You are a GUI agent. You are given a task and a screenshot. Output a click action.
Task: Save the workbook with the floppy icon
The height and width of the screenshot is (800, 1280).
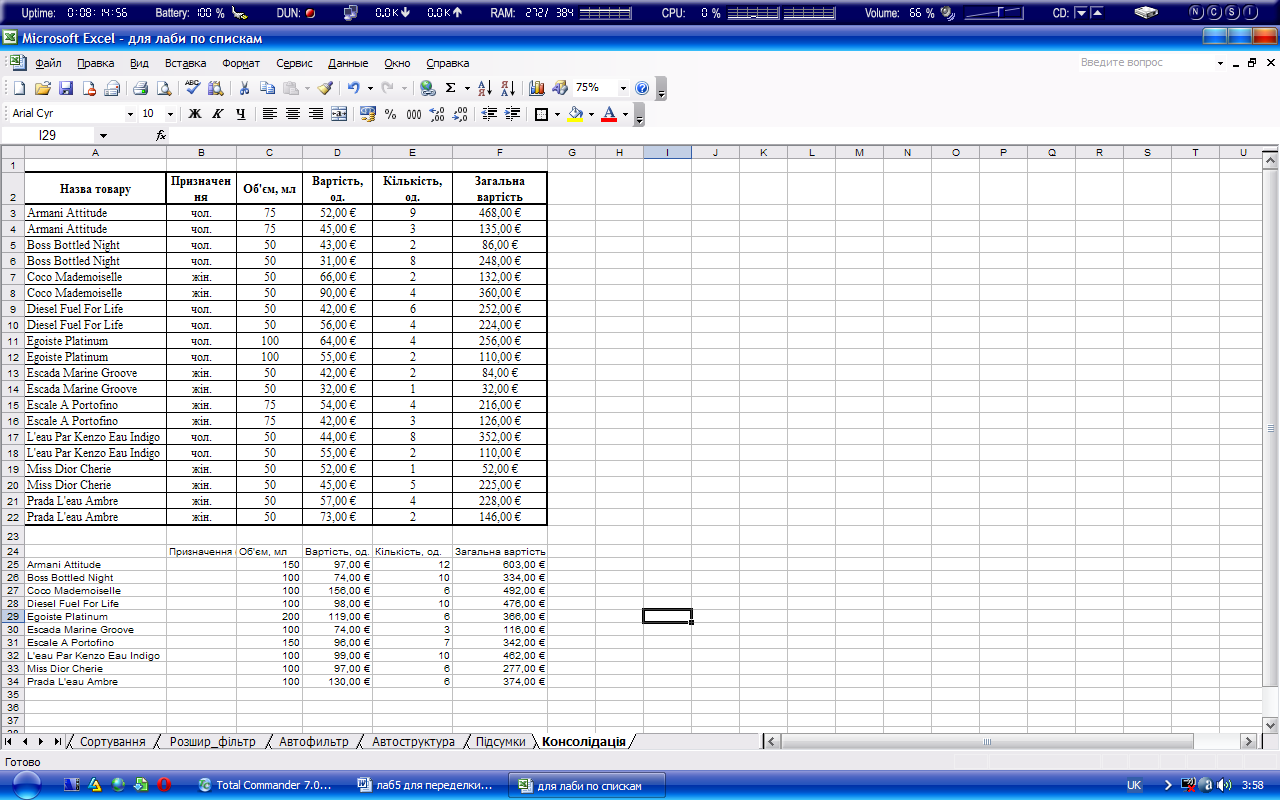[x=66, y=88]
